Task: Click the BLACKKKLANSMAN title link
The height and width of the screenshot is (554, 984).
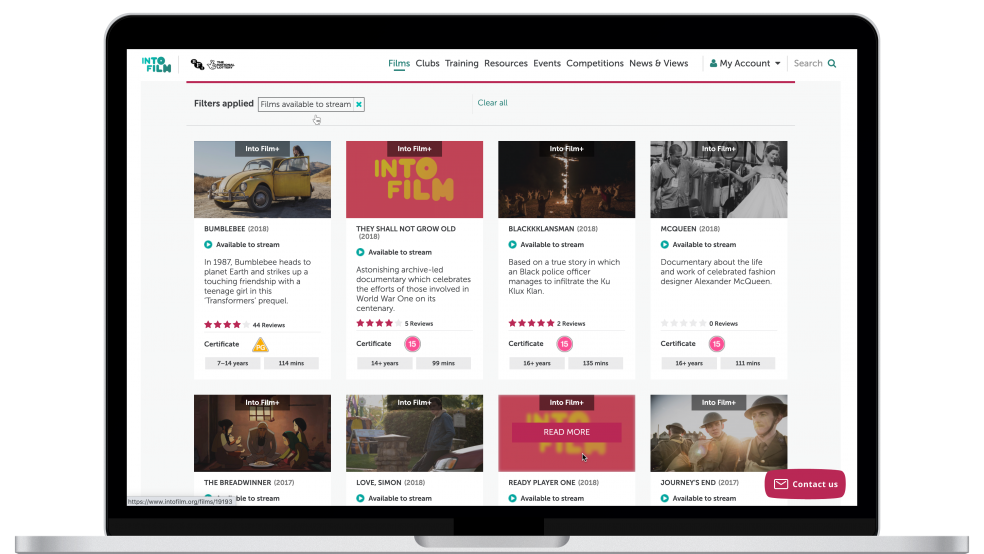Action: 541,229
